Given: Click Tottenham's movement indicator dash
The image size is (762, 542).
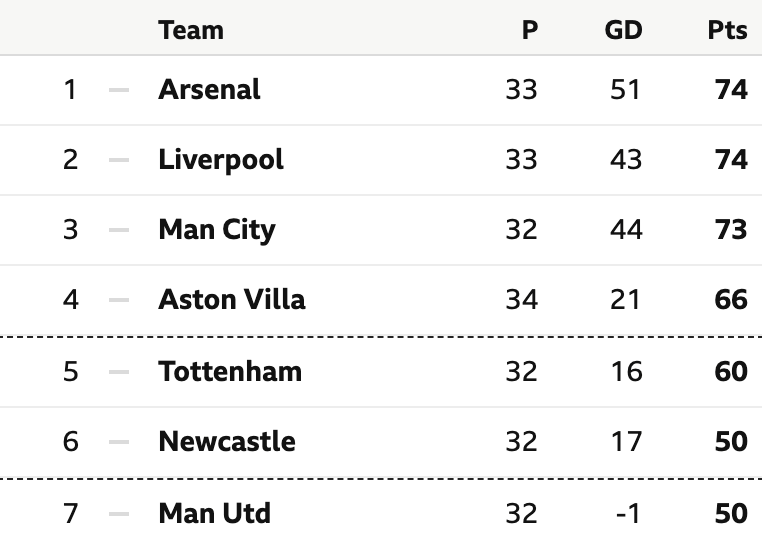Looking at the screenshot, I should pyautogui.click(x=119, y=372).
